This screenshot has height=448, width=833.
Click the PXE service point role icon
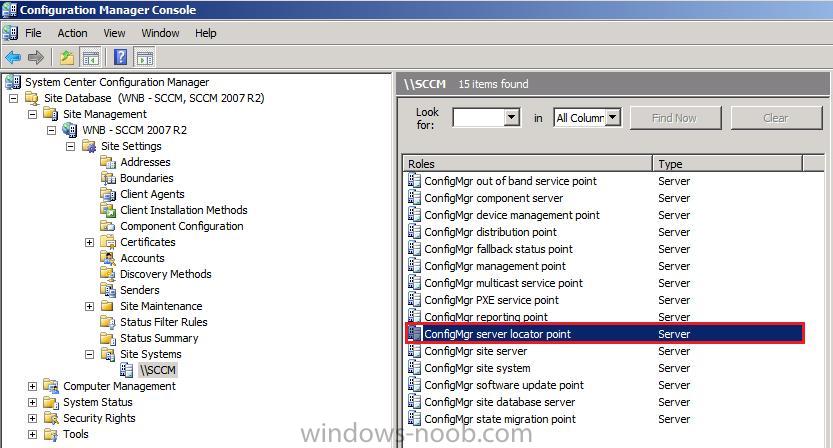click(414, 300)
